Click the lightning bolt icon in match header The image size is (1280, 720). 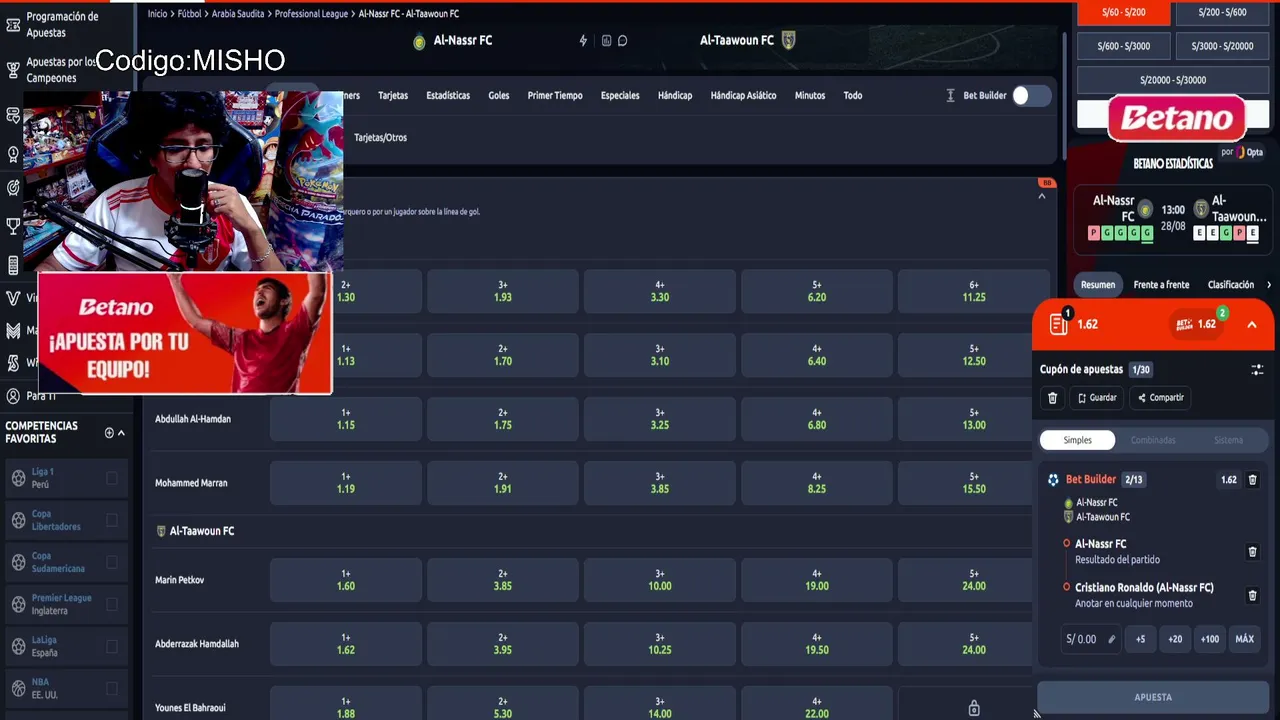tap(583, 41)
